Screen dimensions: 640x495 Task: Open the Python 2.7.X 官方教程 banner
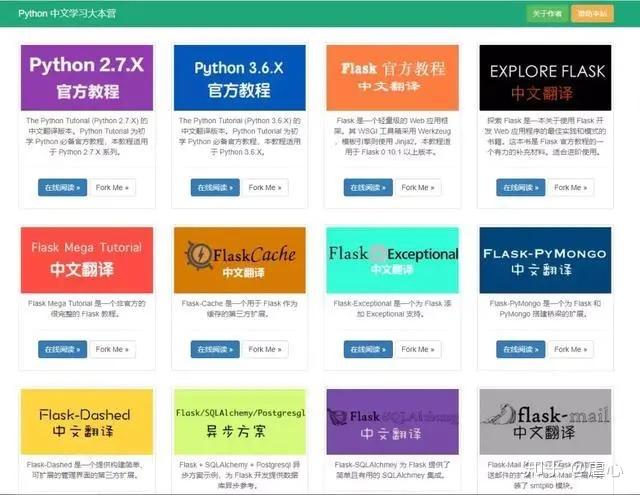tap(87, 78)
